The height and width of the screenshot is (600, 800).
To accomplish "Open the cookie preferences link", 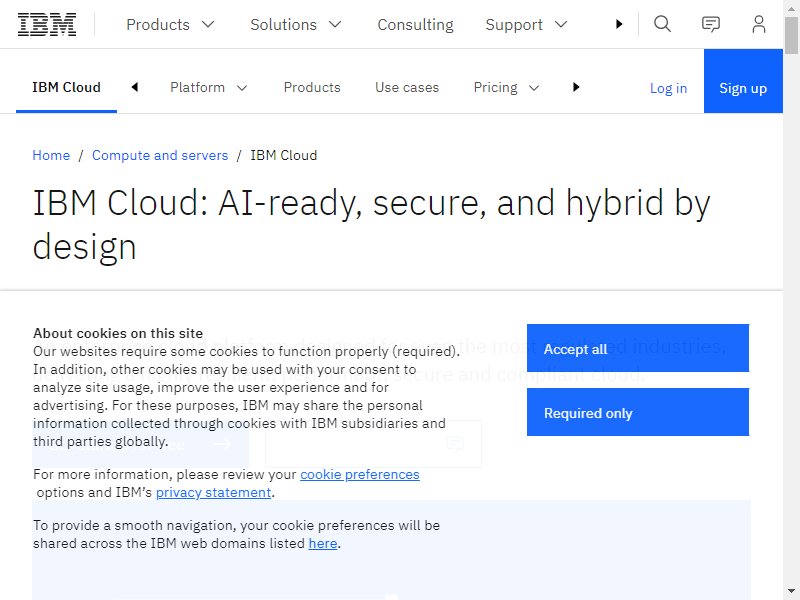I will pos(360,474).
